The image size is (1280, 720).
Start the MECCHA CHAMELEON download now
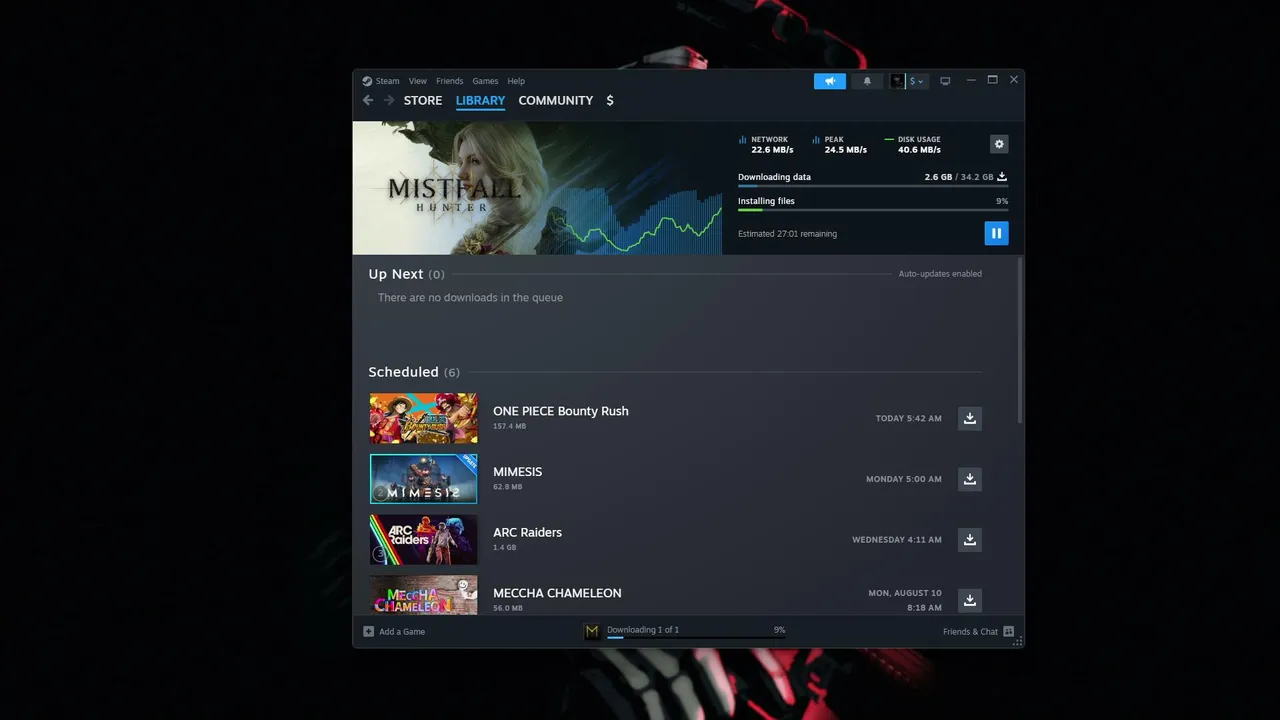point(970,600)
